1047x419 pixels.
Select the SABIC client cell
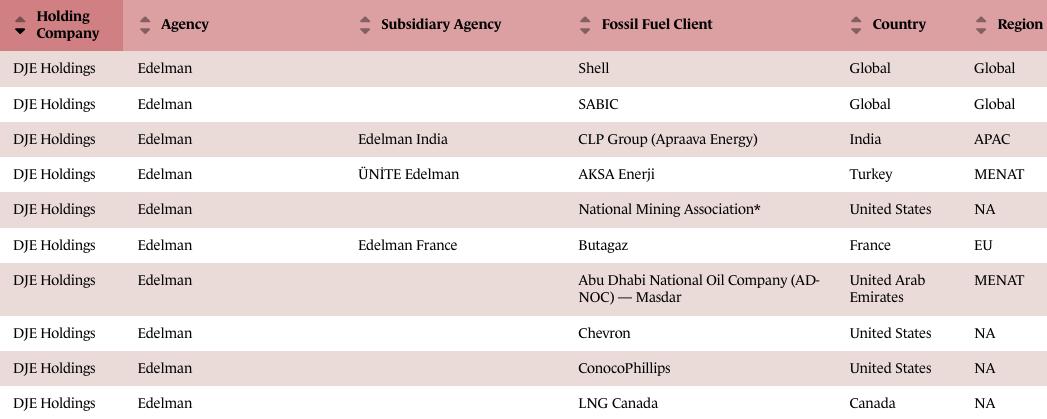[x=597, y=104]
